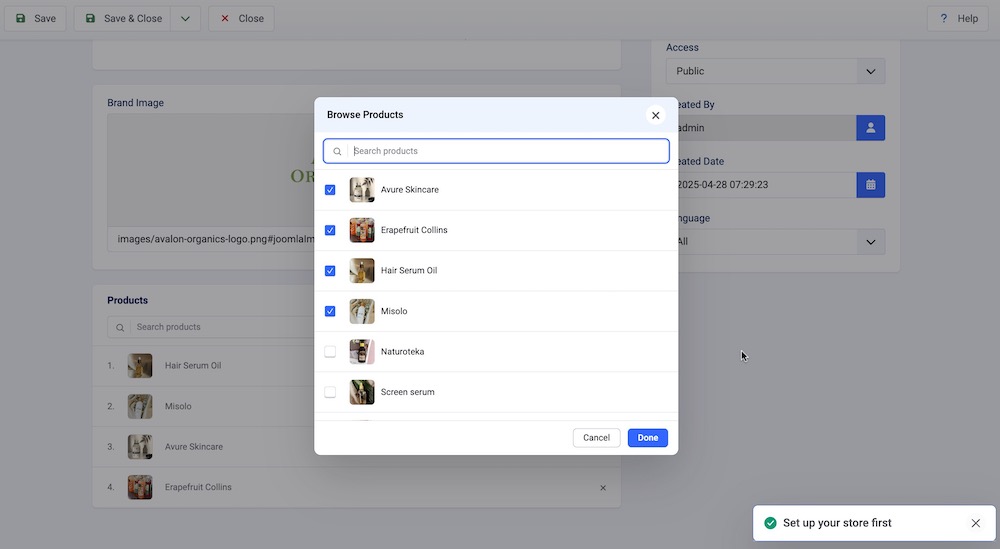Click the Naturoteka product image
The width and height of the screenshot is (1000, 549).
pyautogui.click(x=362, y=352)
